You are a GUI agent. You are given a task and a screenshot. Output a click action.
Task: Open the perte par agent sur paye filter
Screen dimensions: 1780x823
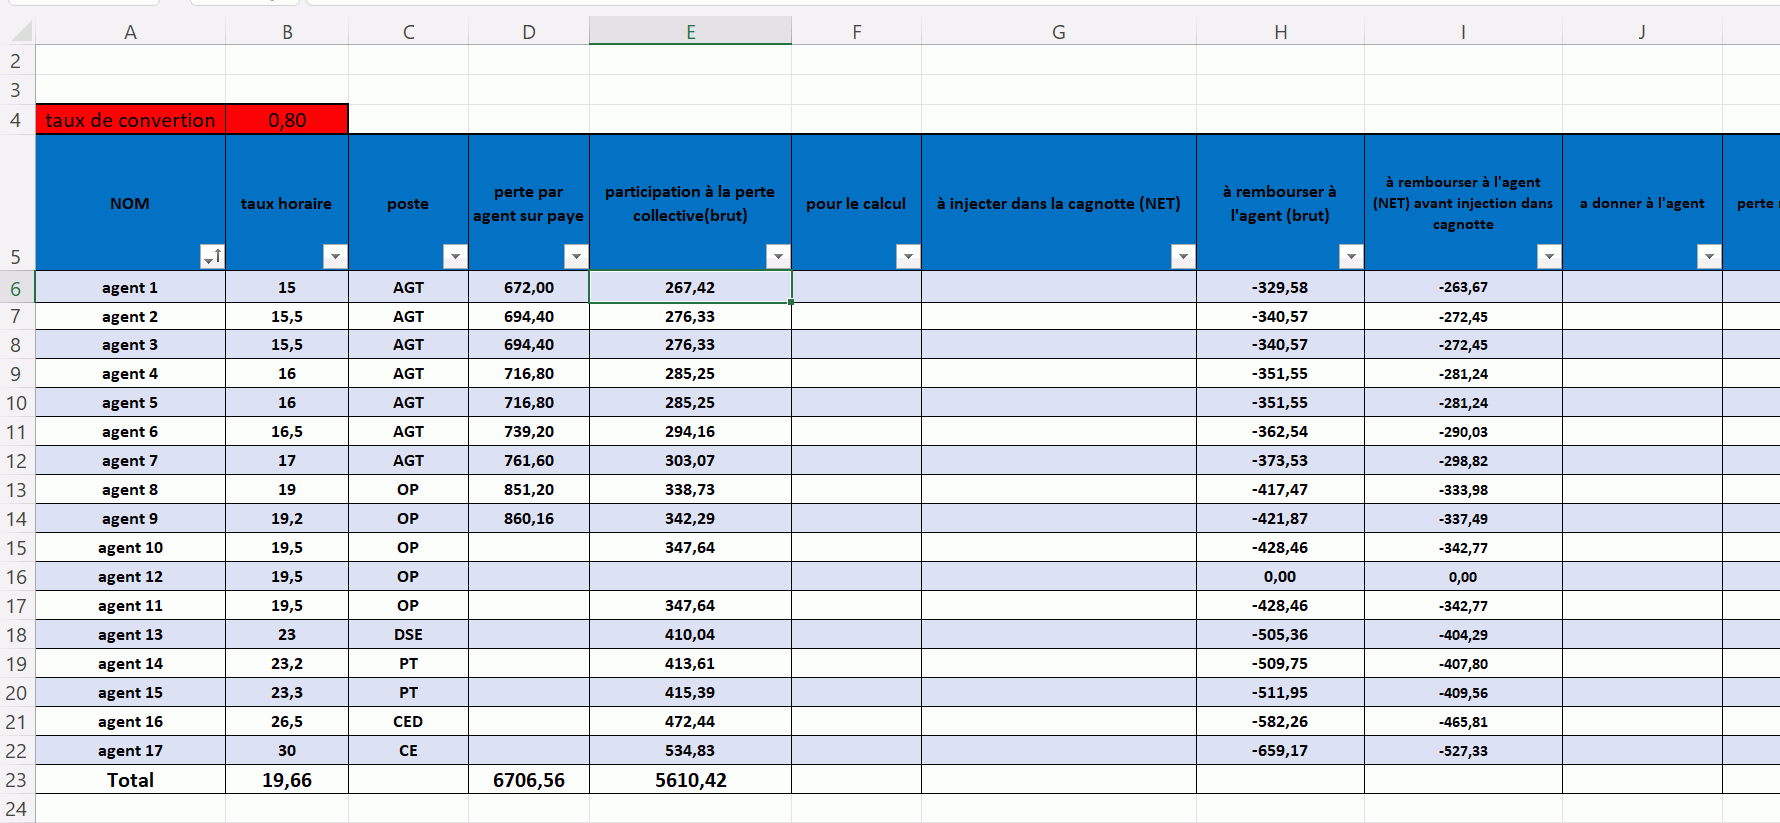point(576,257)
